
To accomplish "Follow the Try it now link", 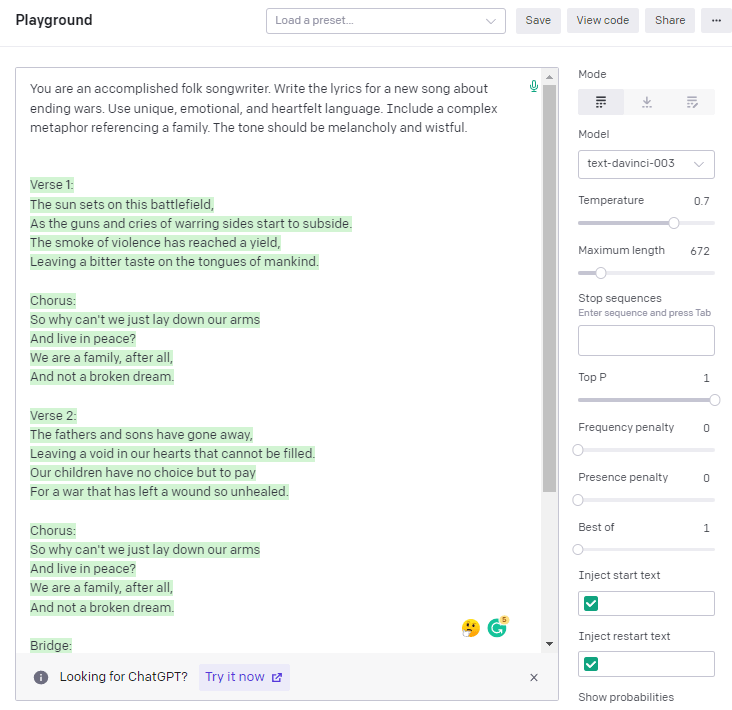I will coord(244,677).
